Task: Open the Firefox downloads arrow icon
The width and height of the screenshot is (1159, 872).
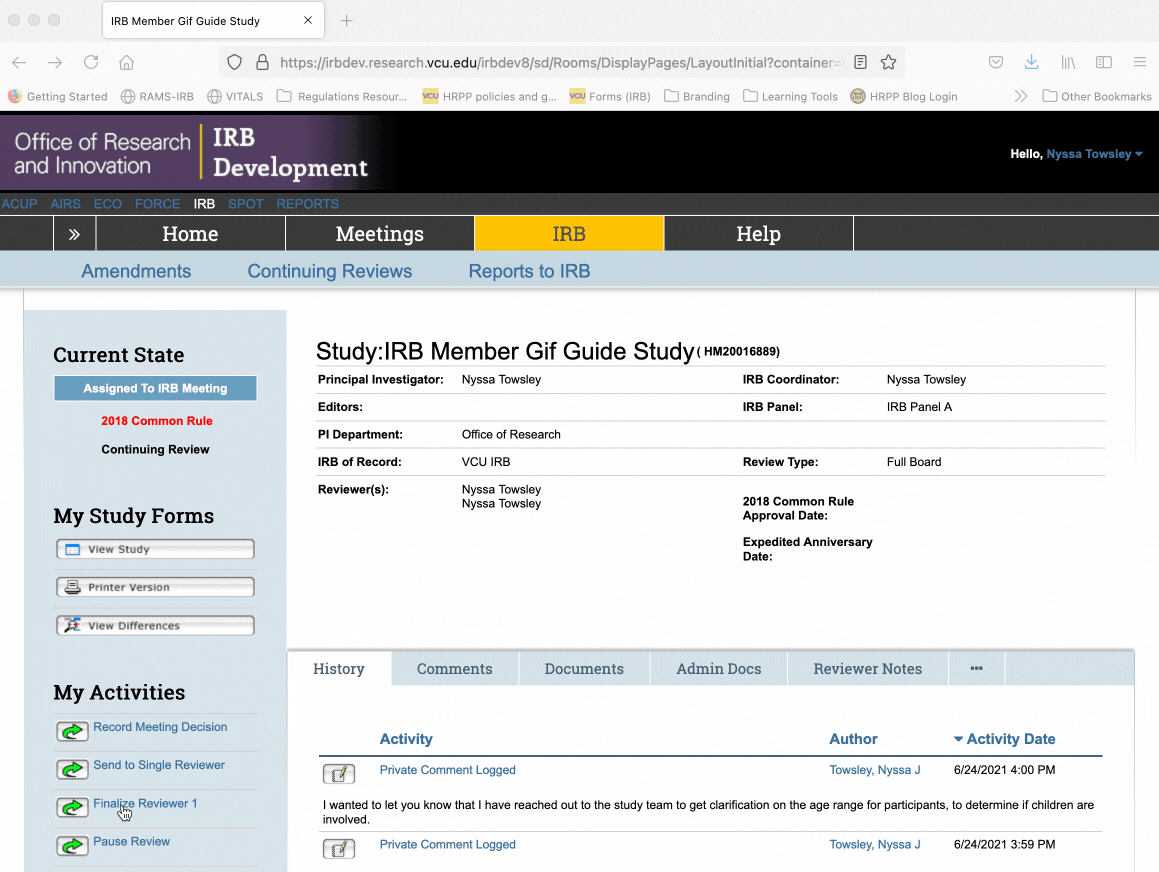Action: pyautogui.click(x=1031, y=62)
